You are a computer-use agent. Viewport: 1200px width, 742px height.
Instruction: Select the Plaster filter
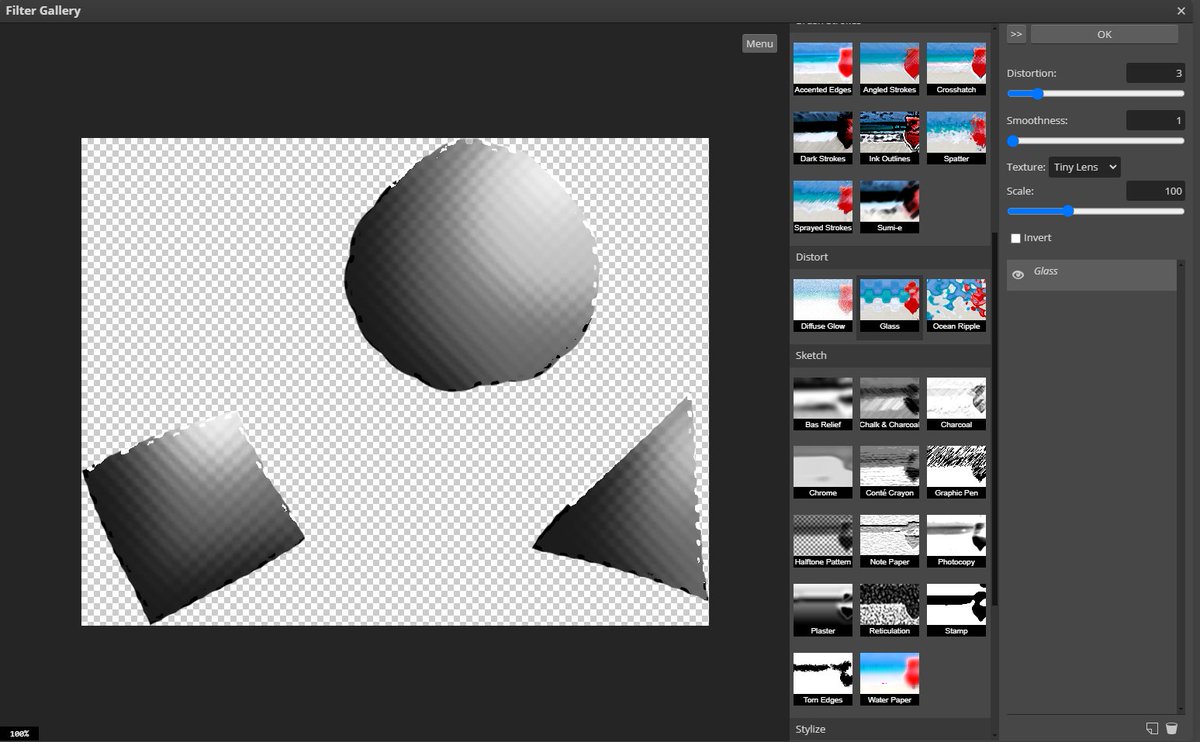(x=823, y=611)
